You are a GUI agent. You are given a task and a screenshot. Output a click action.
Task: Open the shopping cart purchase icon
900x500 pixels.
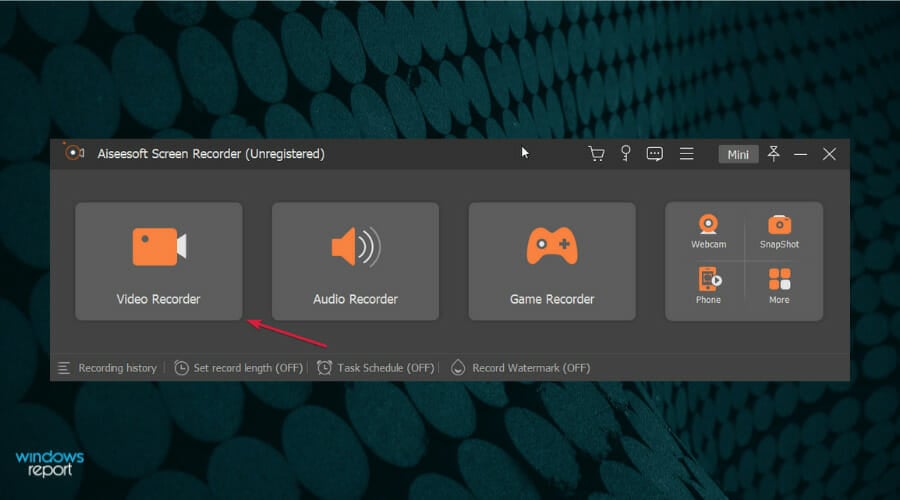[x=596, y=154]
